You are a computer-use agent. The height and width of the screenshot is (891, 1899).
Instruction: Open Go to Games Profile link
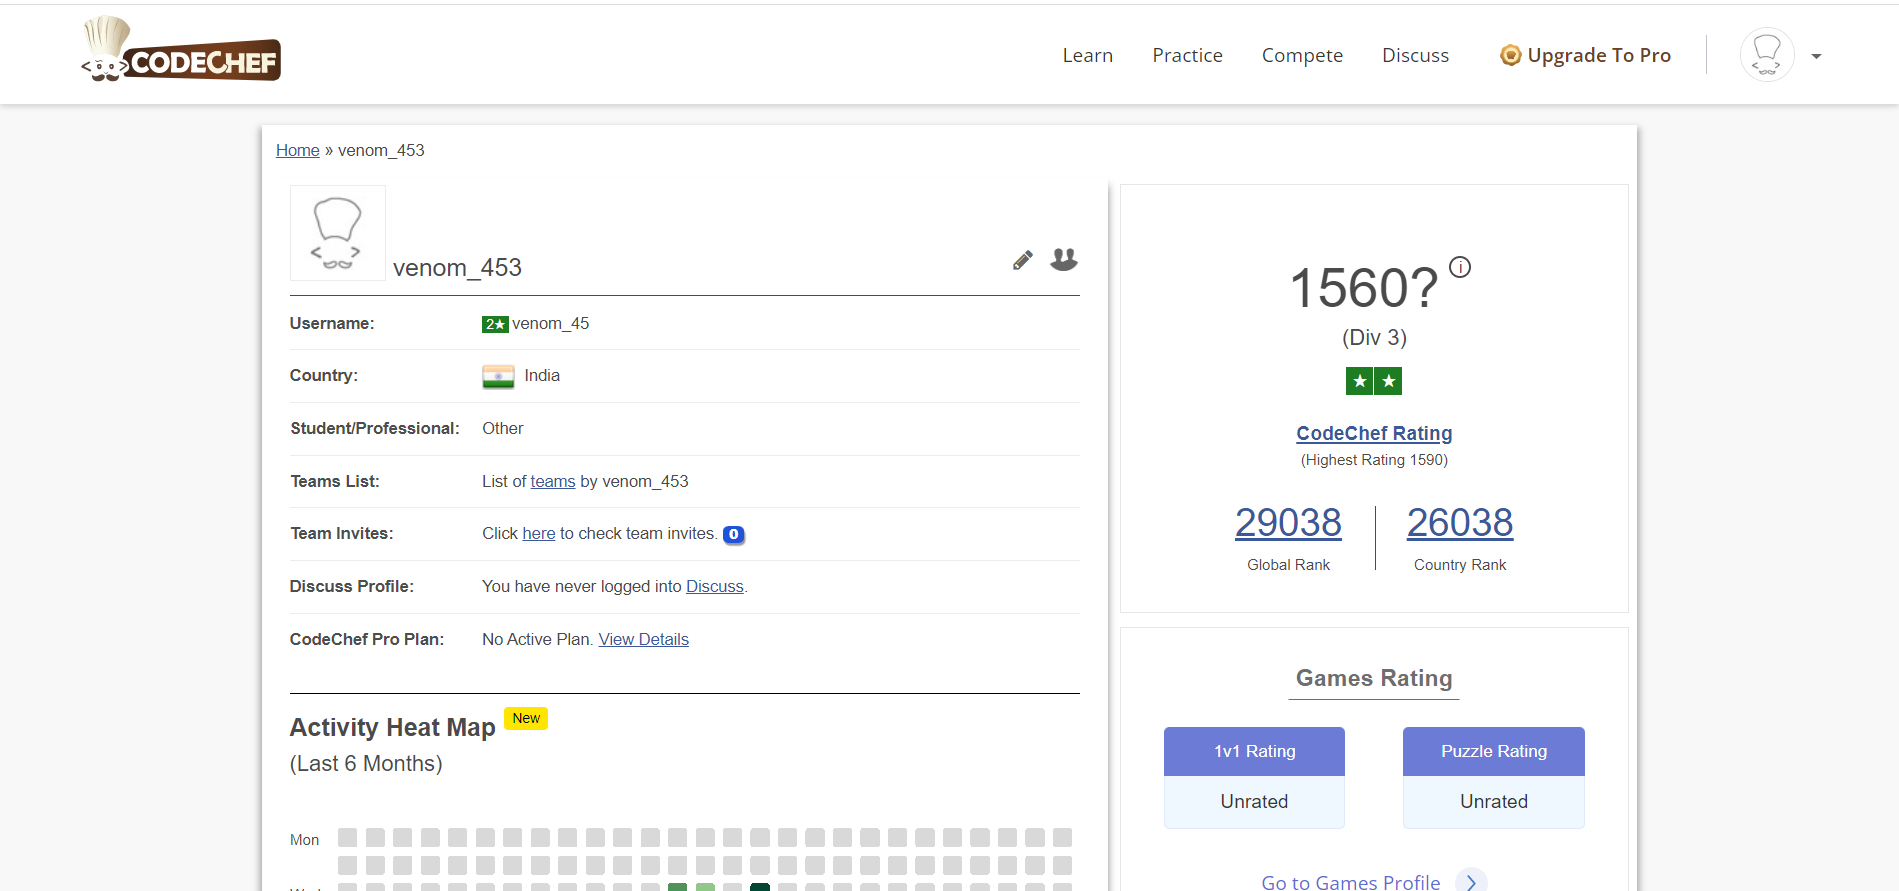(x=1351, y=882)
